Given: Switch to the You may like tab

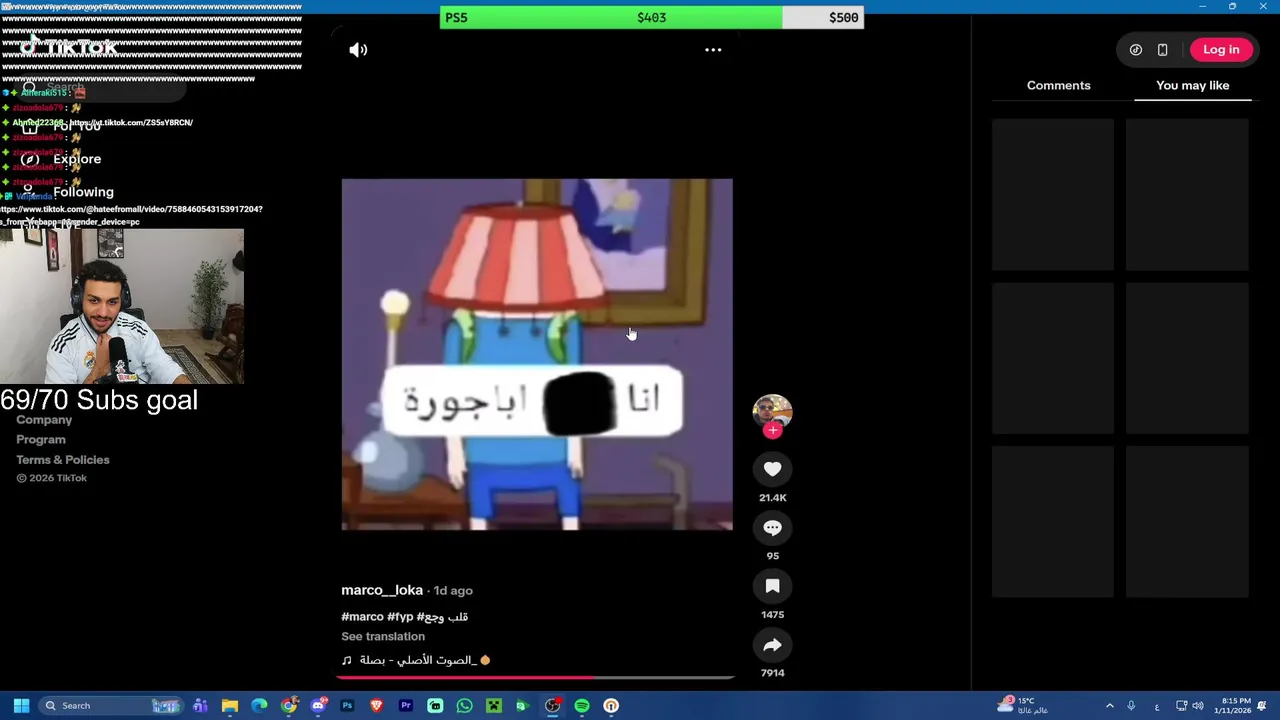Looking at the screenshot, I should tap(1192, 85).
